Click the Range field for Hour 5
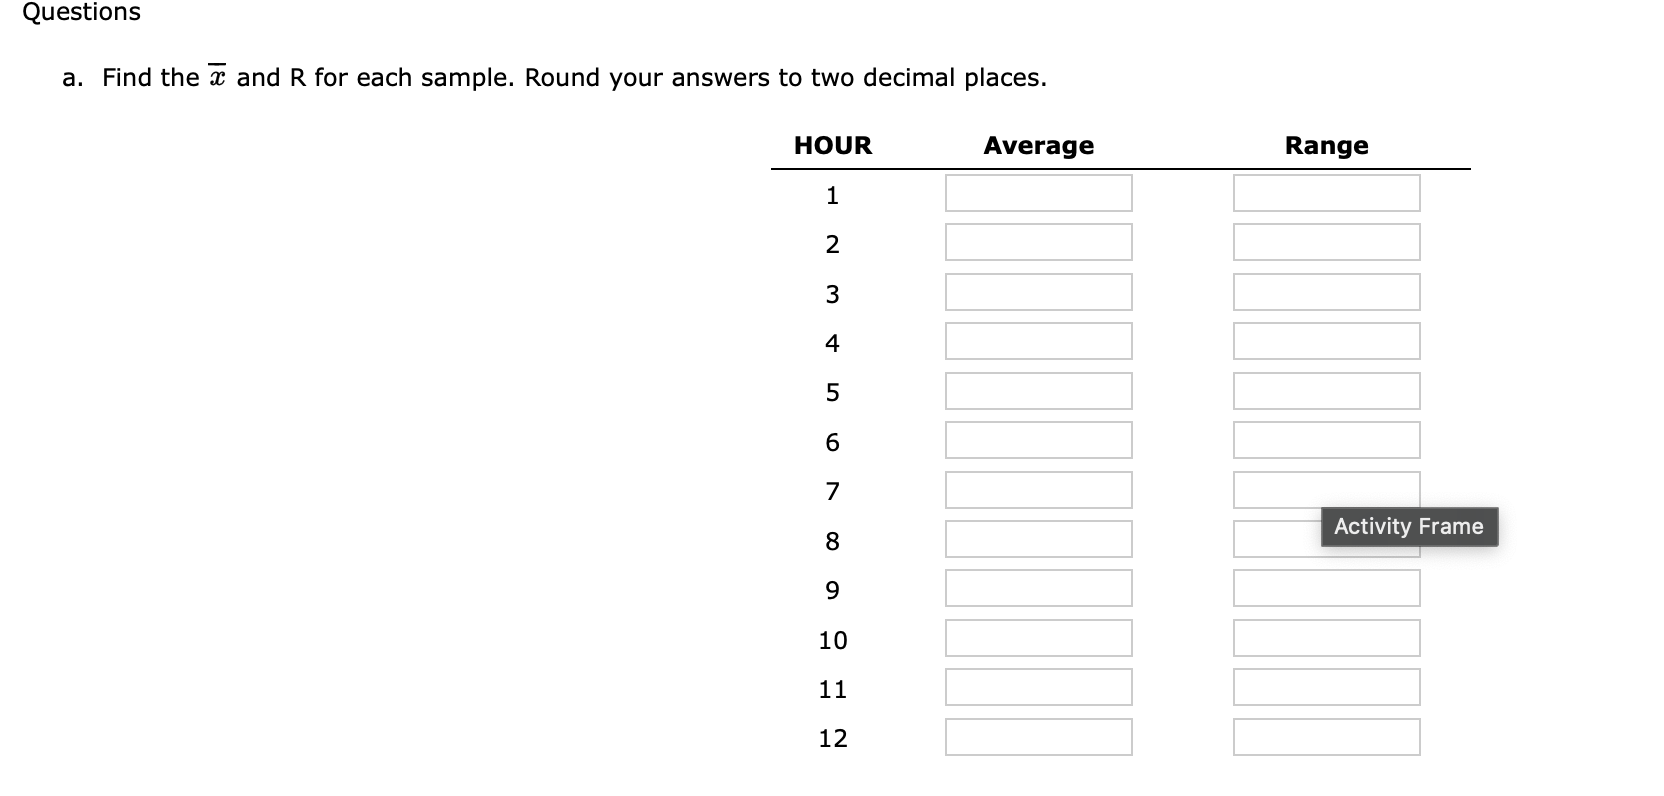This screenshot has height=796, width=1664. click(1327, 390)
